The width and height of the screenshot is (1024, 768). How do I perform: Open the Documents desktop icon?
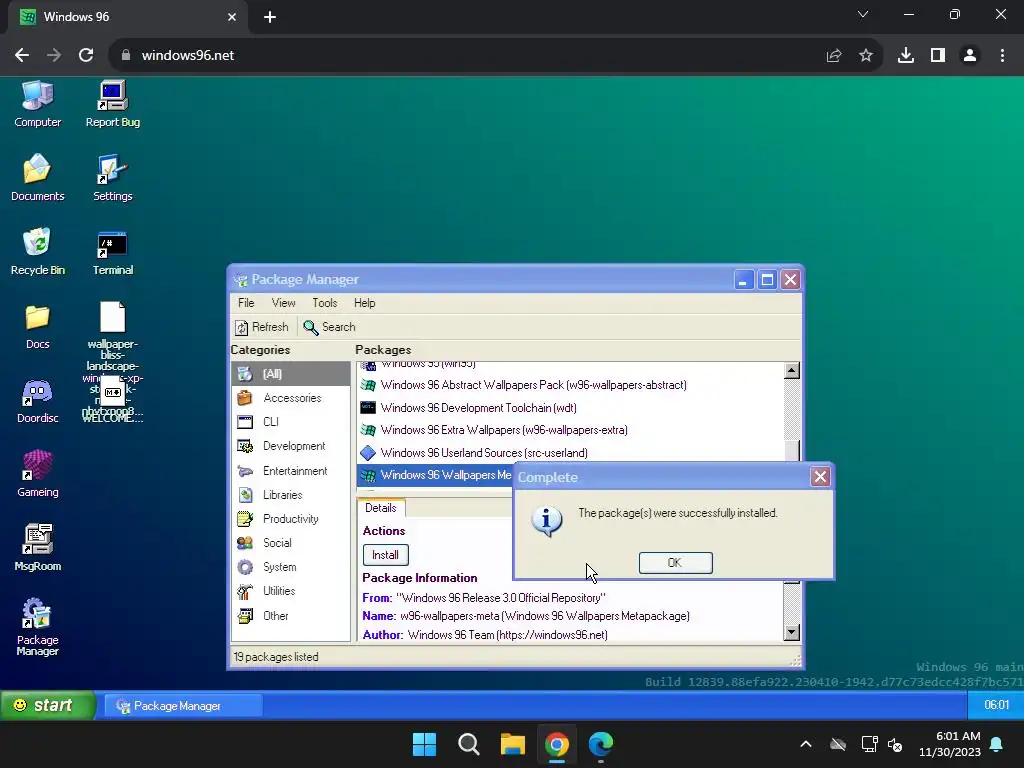tap(37, 178)
